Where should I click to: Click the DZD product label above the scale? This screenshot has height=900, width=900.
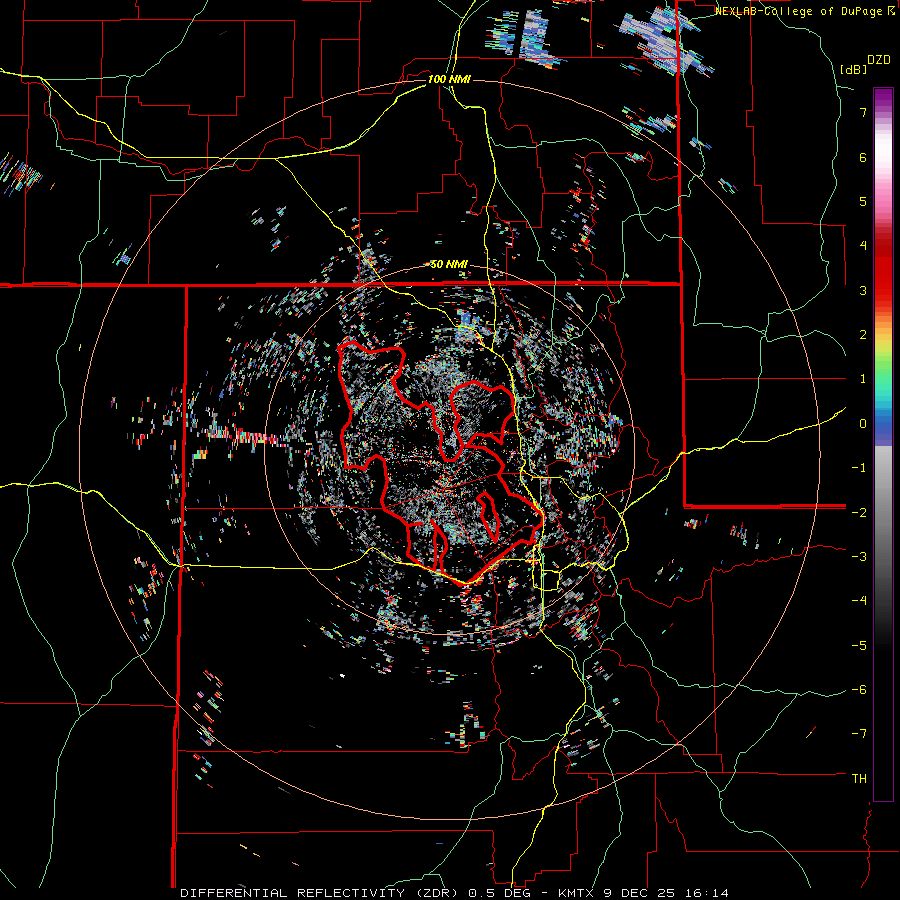tap(879, 60)
